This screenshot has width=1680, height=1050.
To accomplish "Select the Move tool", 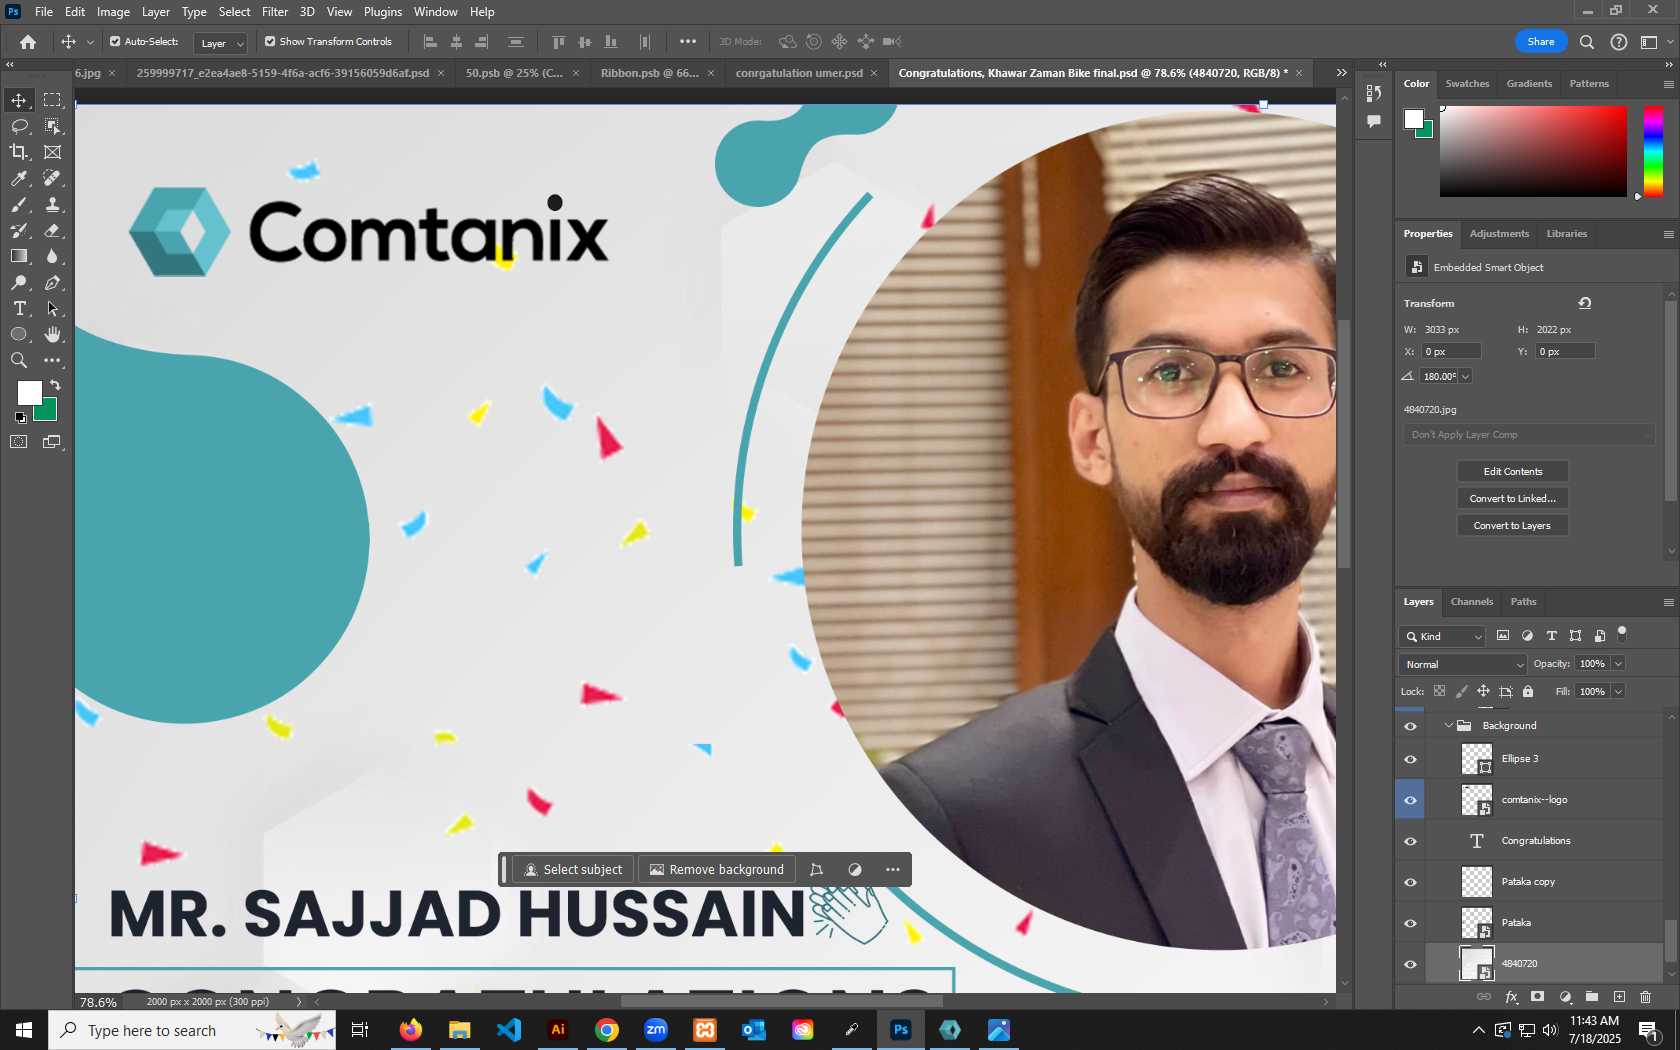I will point(19,100).
